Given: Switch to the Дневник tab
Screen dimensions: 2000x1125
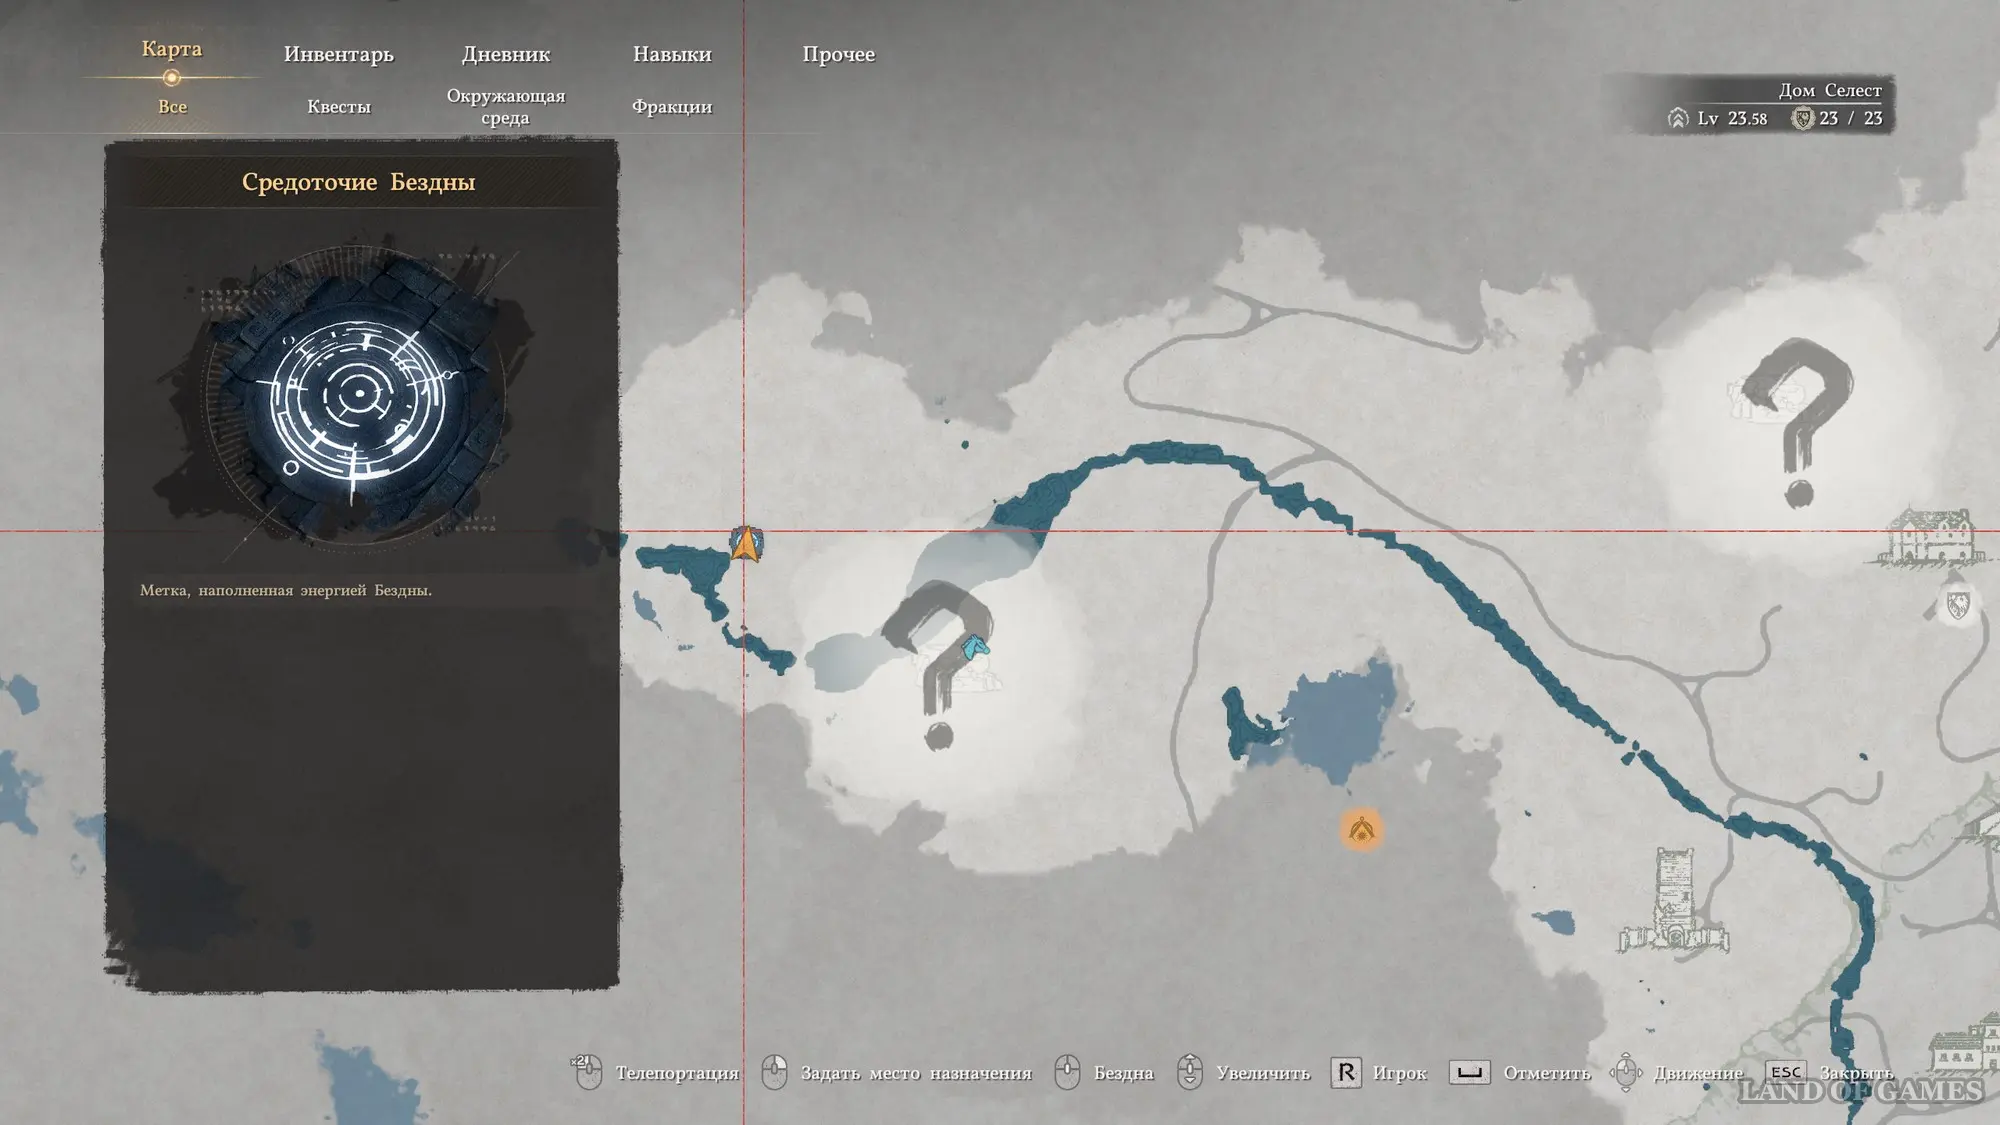Looking at the screenshot, I should 505,54.
